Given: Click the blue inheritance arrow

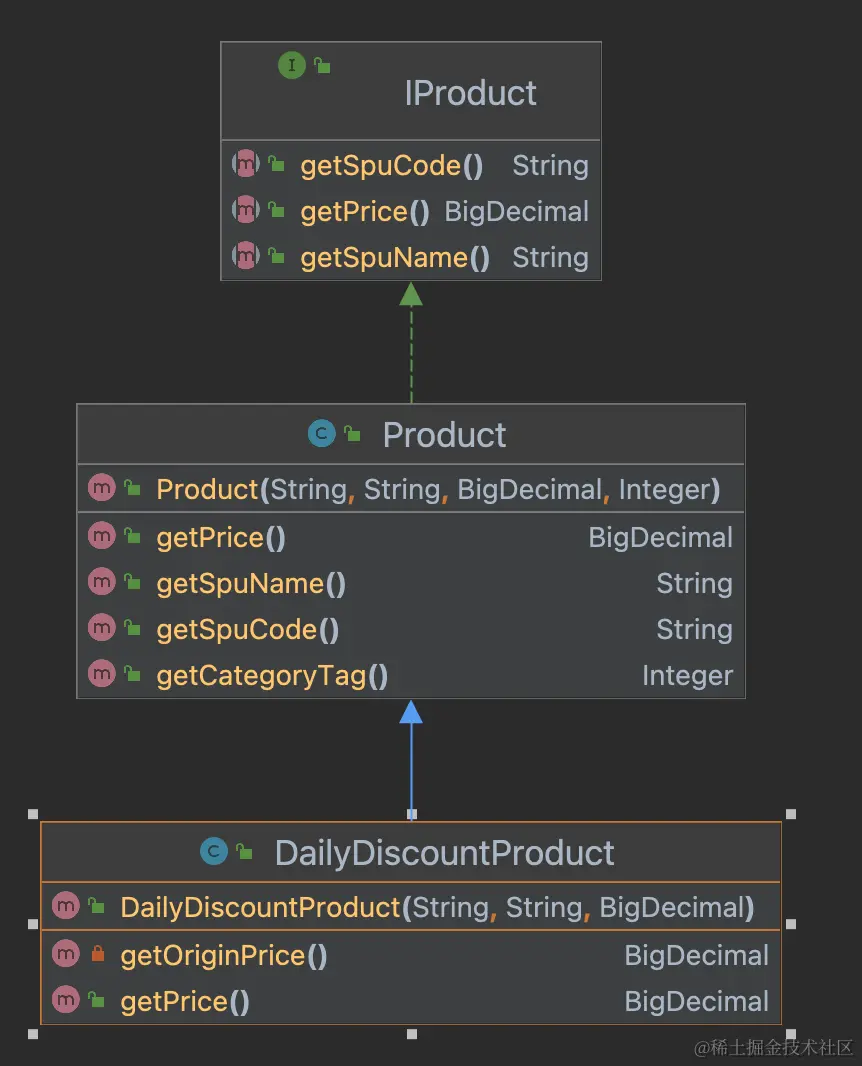Looking at the screenshot, I should [411, 760].
